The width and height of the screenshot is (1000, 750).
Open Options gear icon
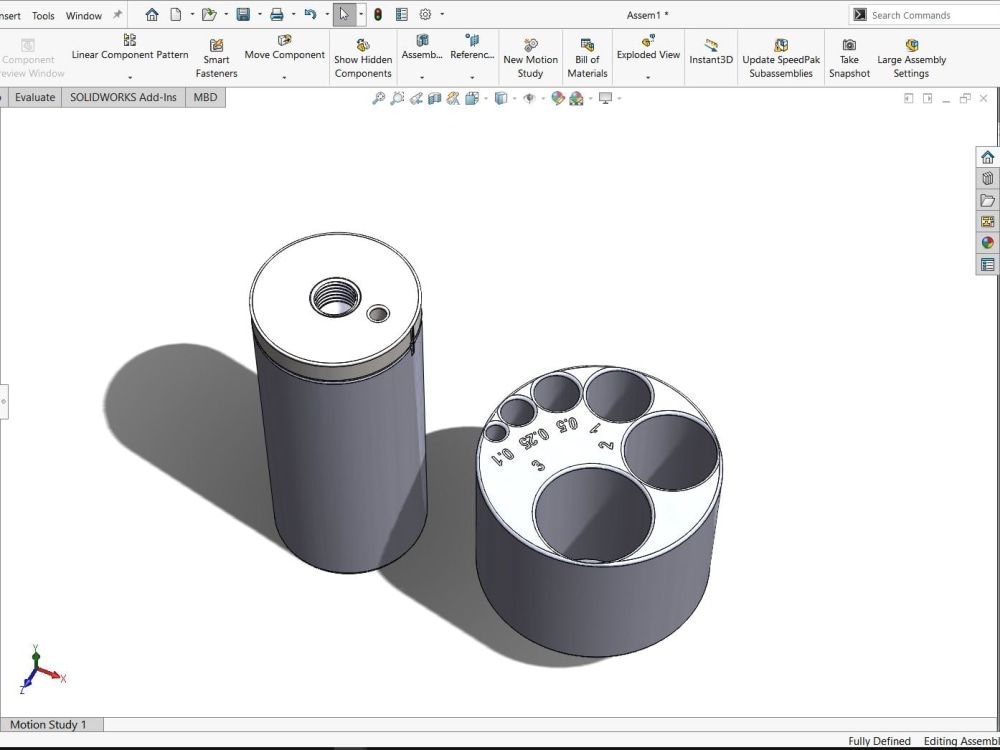[425, 15]
